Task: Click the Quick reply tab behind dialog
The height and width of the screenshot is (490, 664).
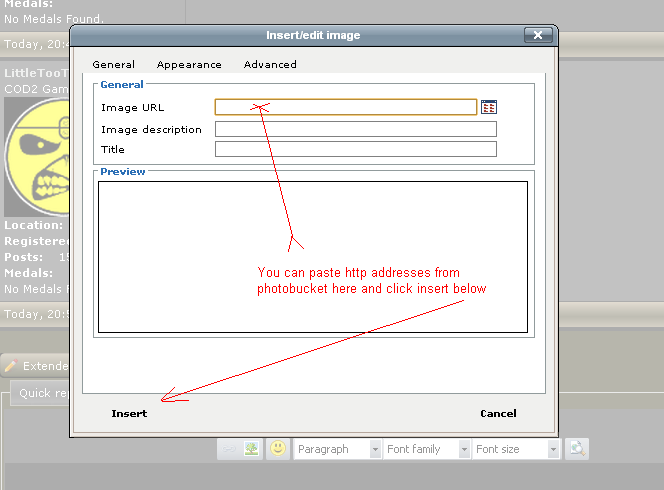Action: coord(40,393)
